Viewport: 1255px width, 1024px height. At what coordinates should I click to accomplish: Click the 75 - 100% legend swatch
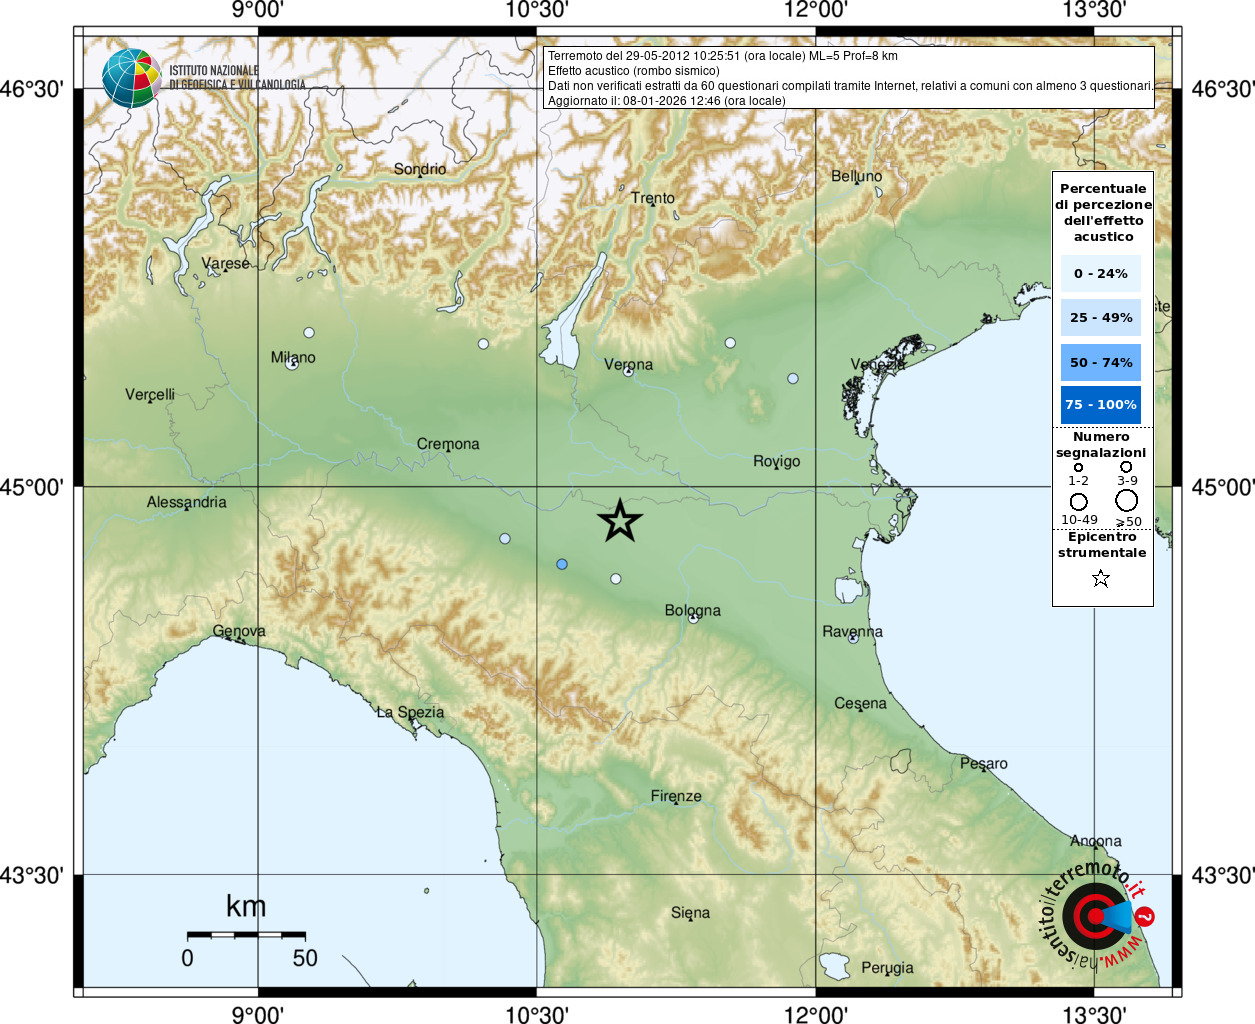tap(1101, 405)
